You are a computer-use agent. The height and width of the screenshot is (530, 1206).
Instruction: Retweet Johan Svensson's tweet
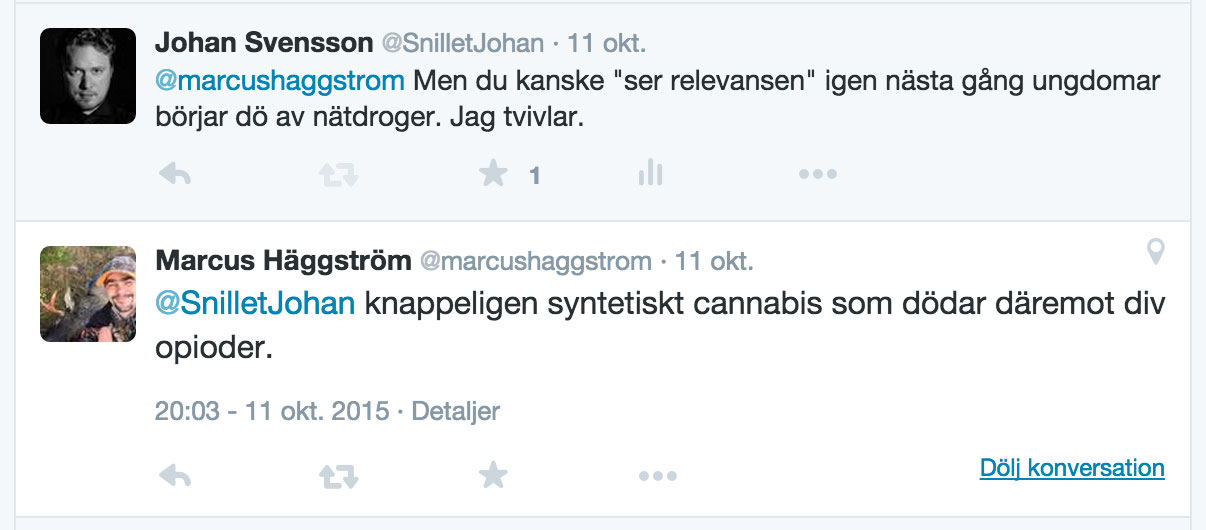point(338,176)
